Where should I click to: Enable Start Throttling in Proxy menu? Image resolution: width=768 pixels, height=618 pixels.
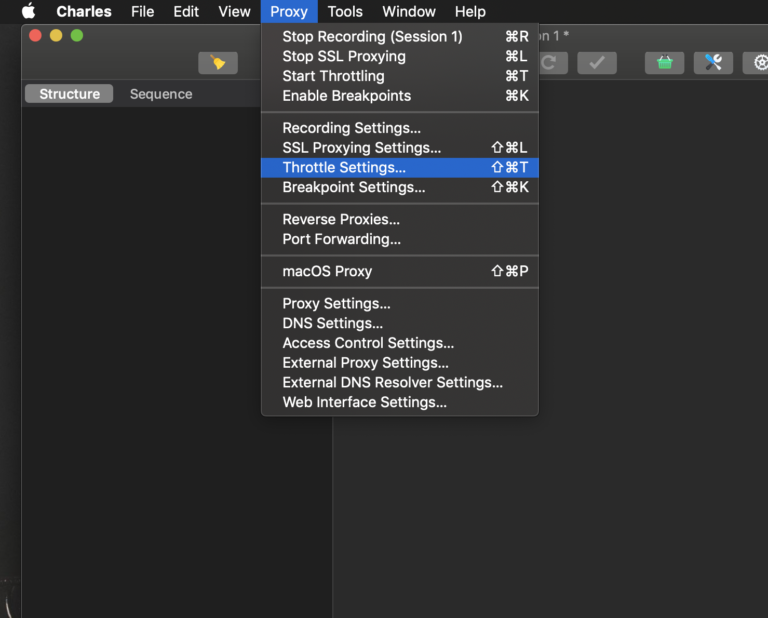[x=333, y=76]
